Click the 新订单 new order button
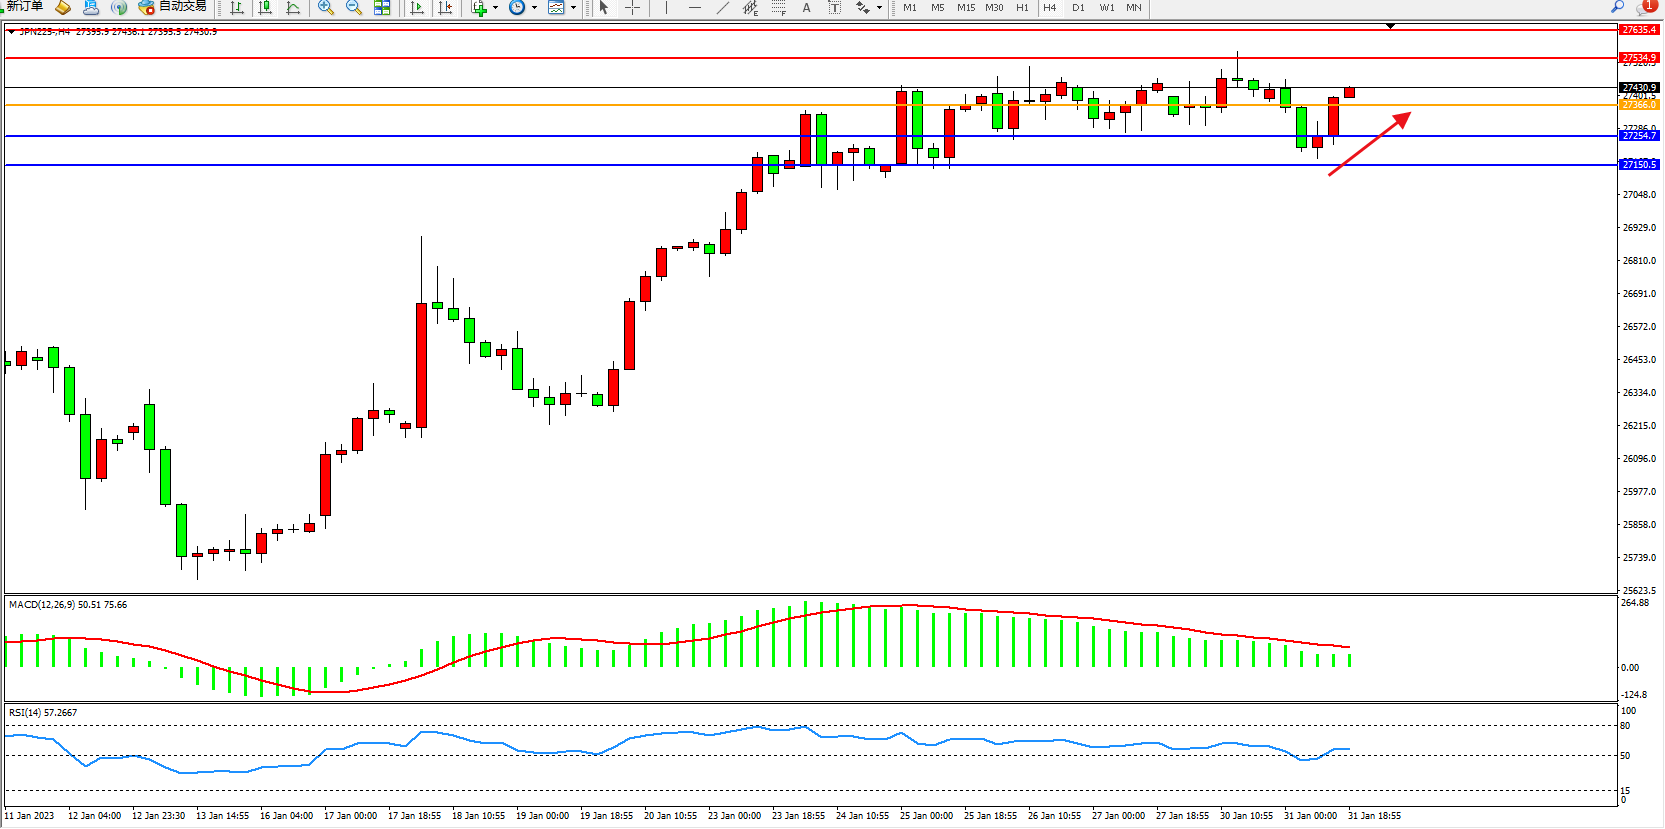 point(24,6)
